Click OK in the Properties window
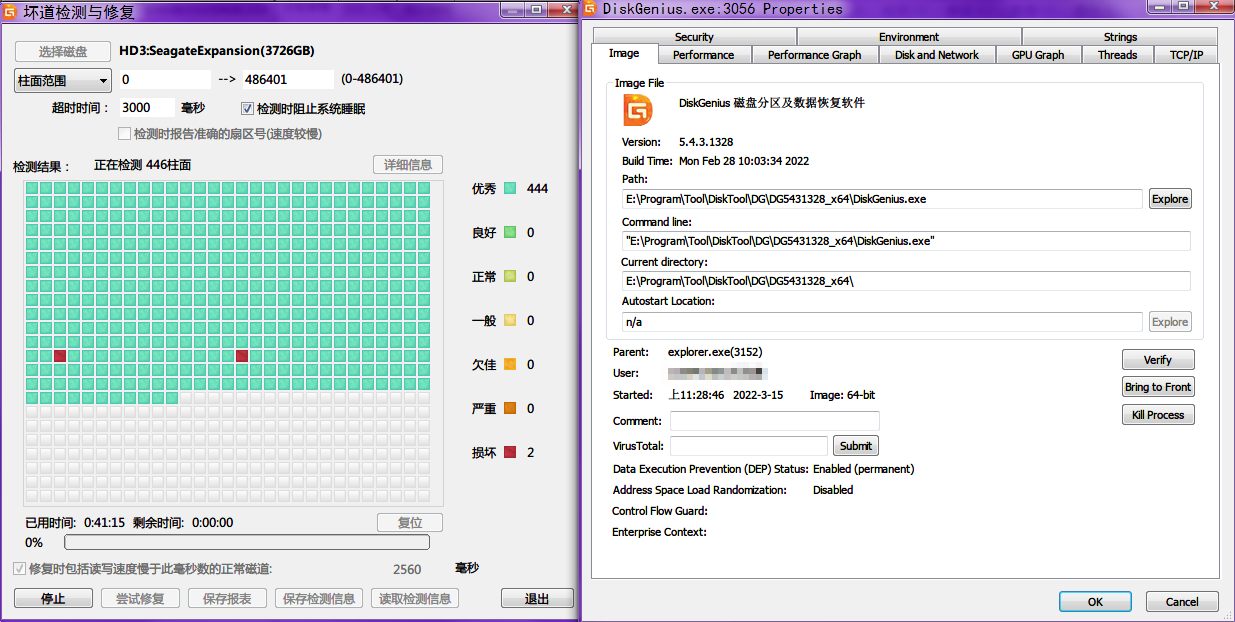This screenshot has height=622, width=1235. [1095, 601]
